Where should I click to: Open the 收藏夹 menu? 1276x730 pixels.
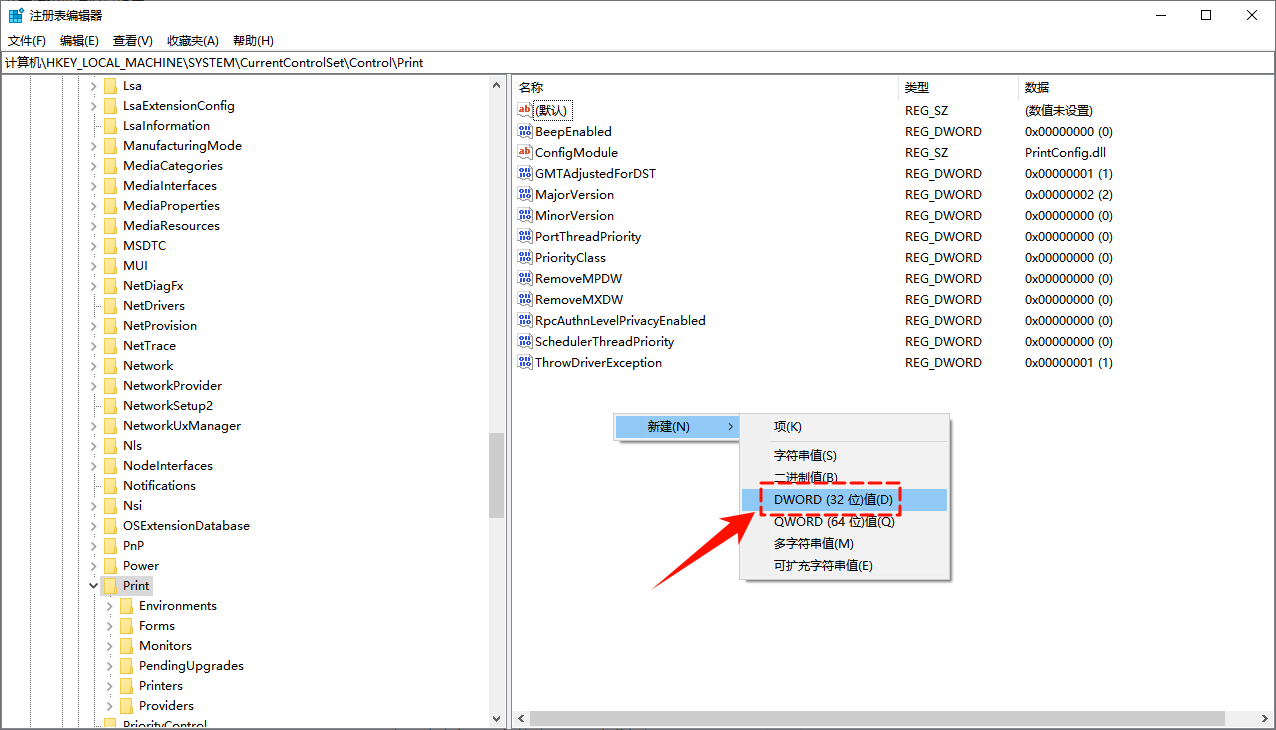[x=192, y=40]
